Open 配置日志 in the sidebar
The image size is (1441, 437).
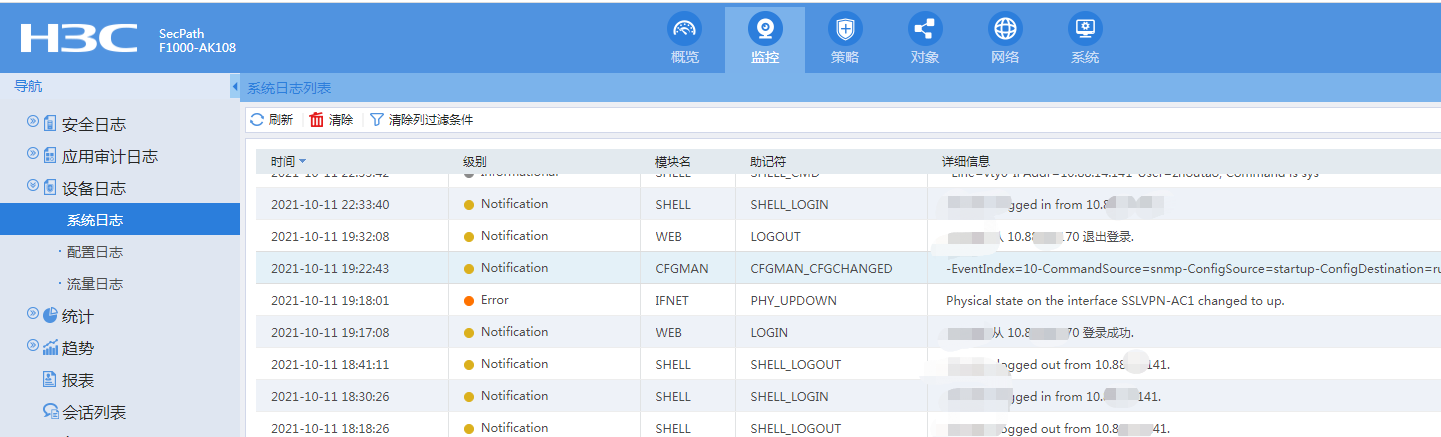click(x=95, y=252)
